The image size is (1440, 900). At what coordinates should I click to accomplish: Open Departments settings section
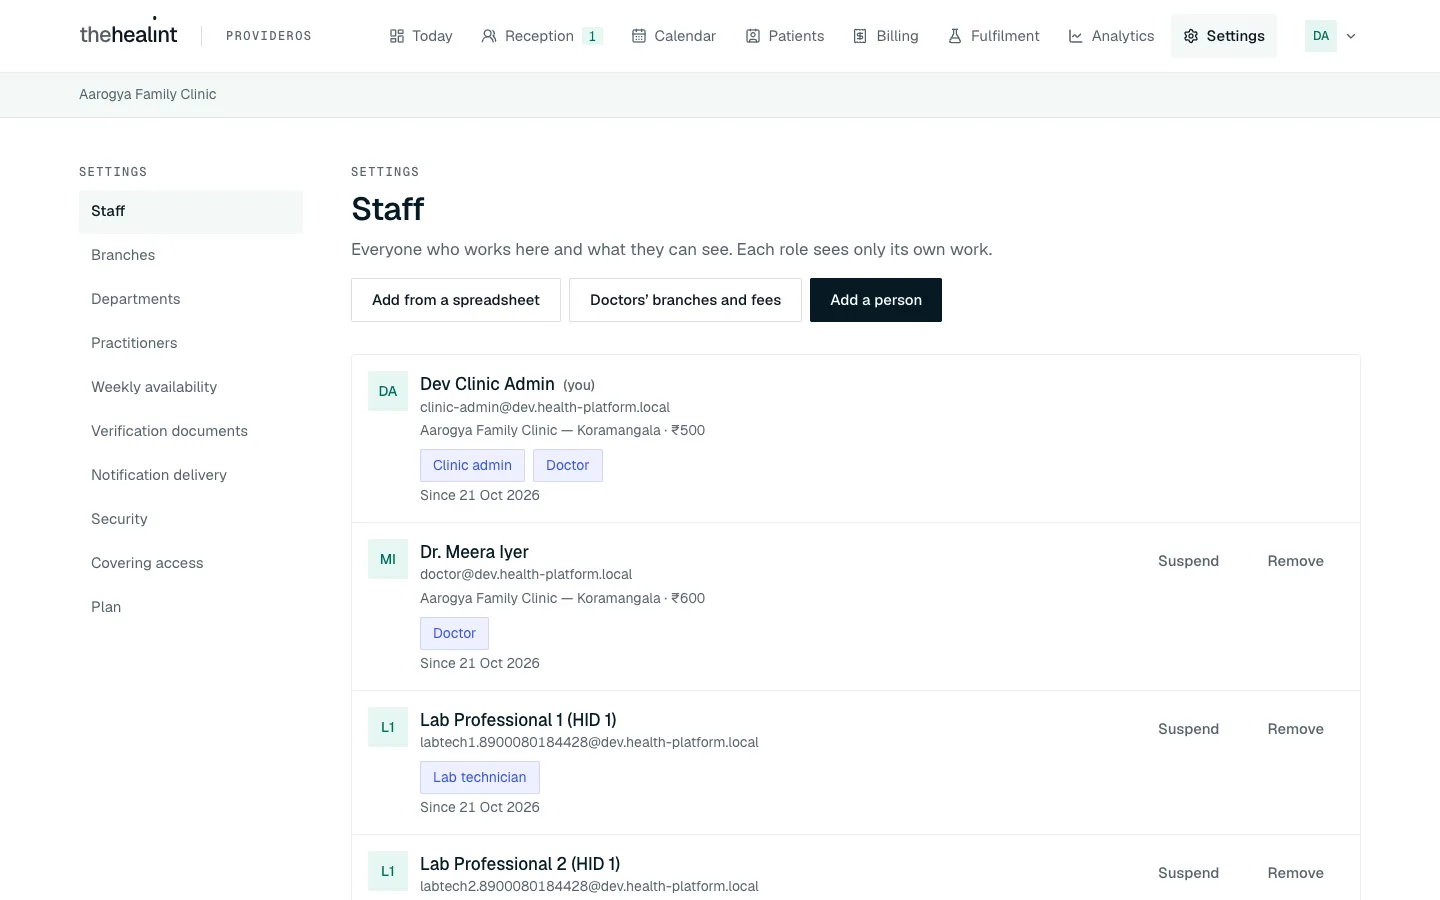(x=191, y=299)
